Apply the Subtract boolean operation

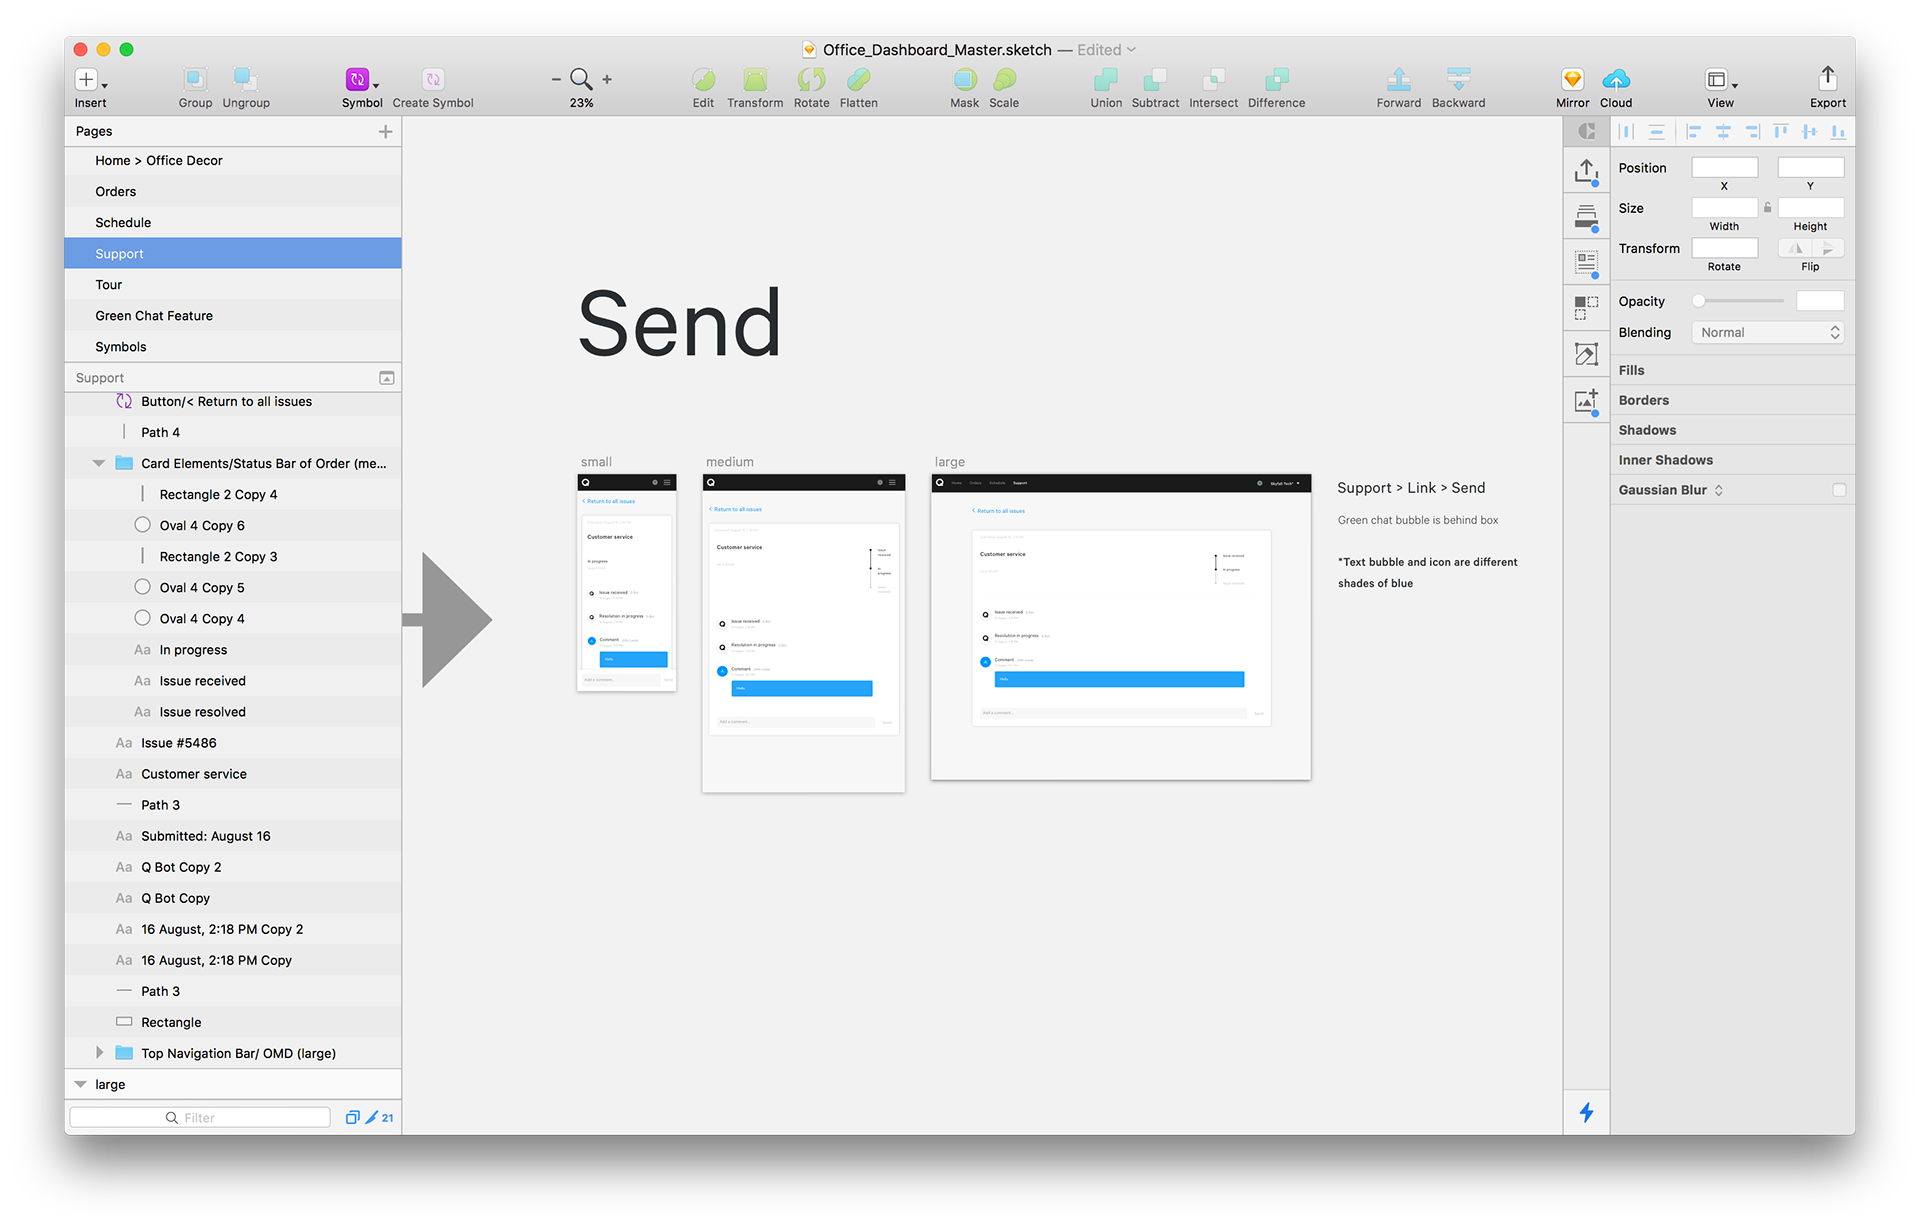click(x=1155, y=80)
